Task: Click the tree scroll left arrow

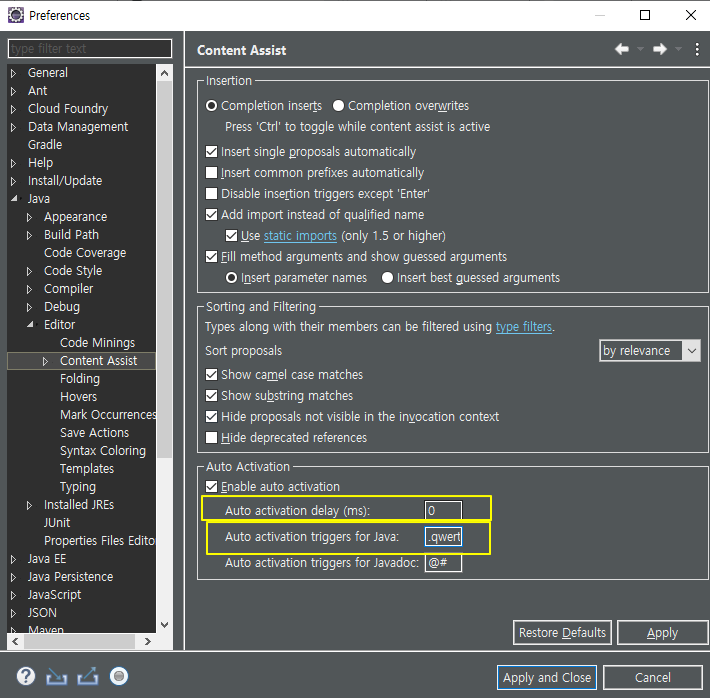Action: click(15, 641)
